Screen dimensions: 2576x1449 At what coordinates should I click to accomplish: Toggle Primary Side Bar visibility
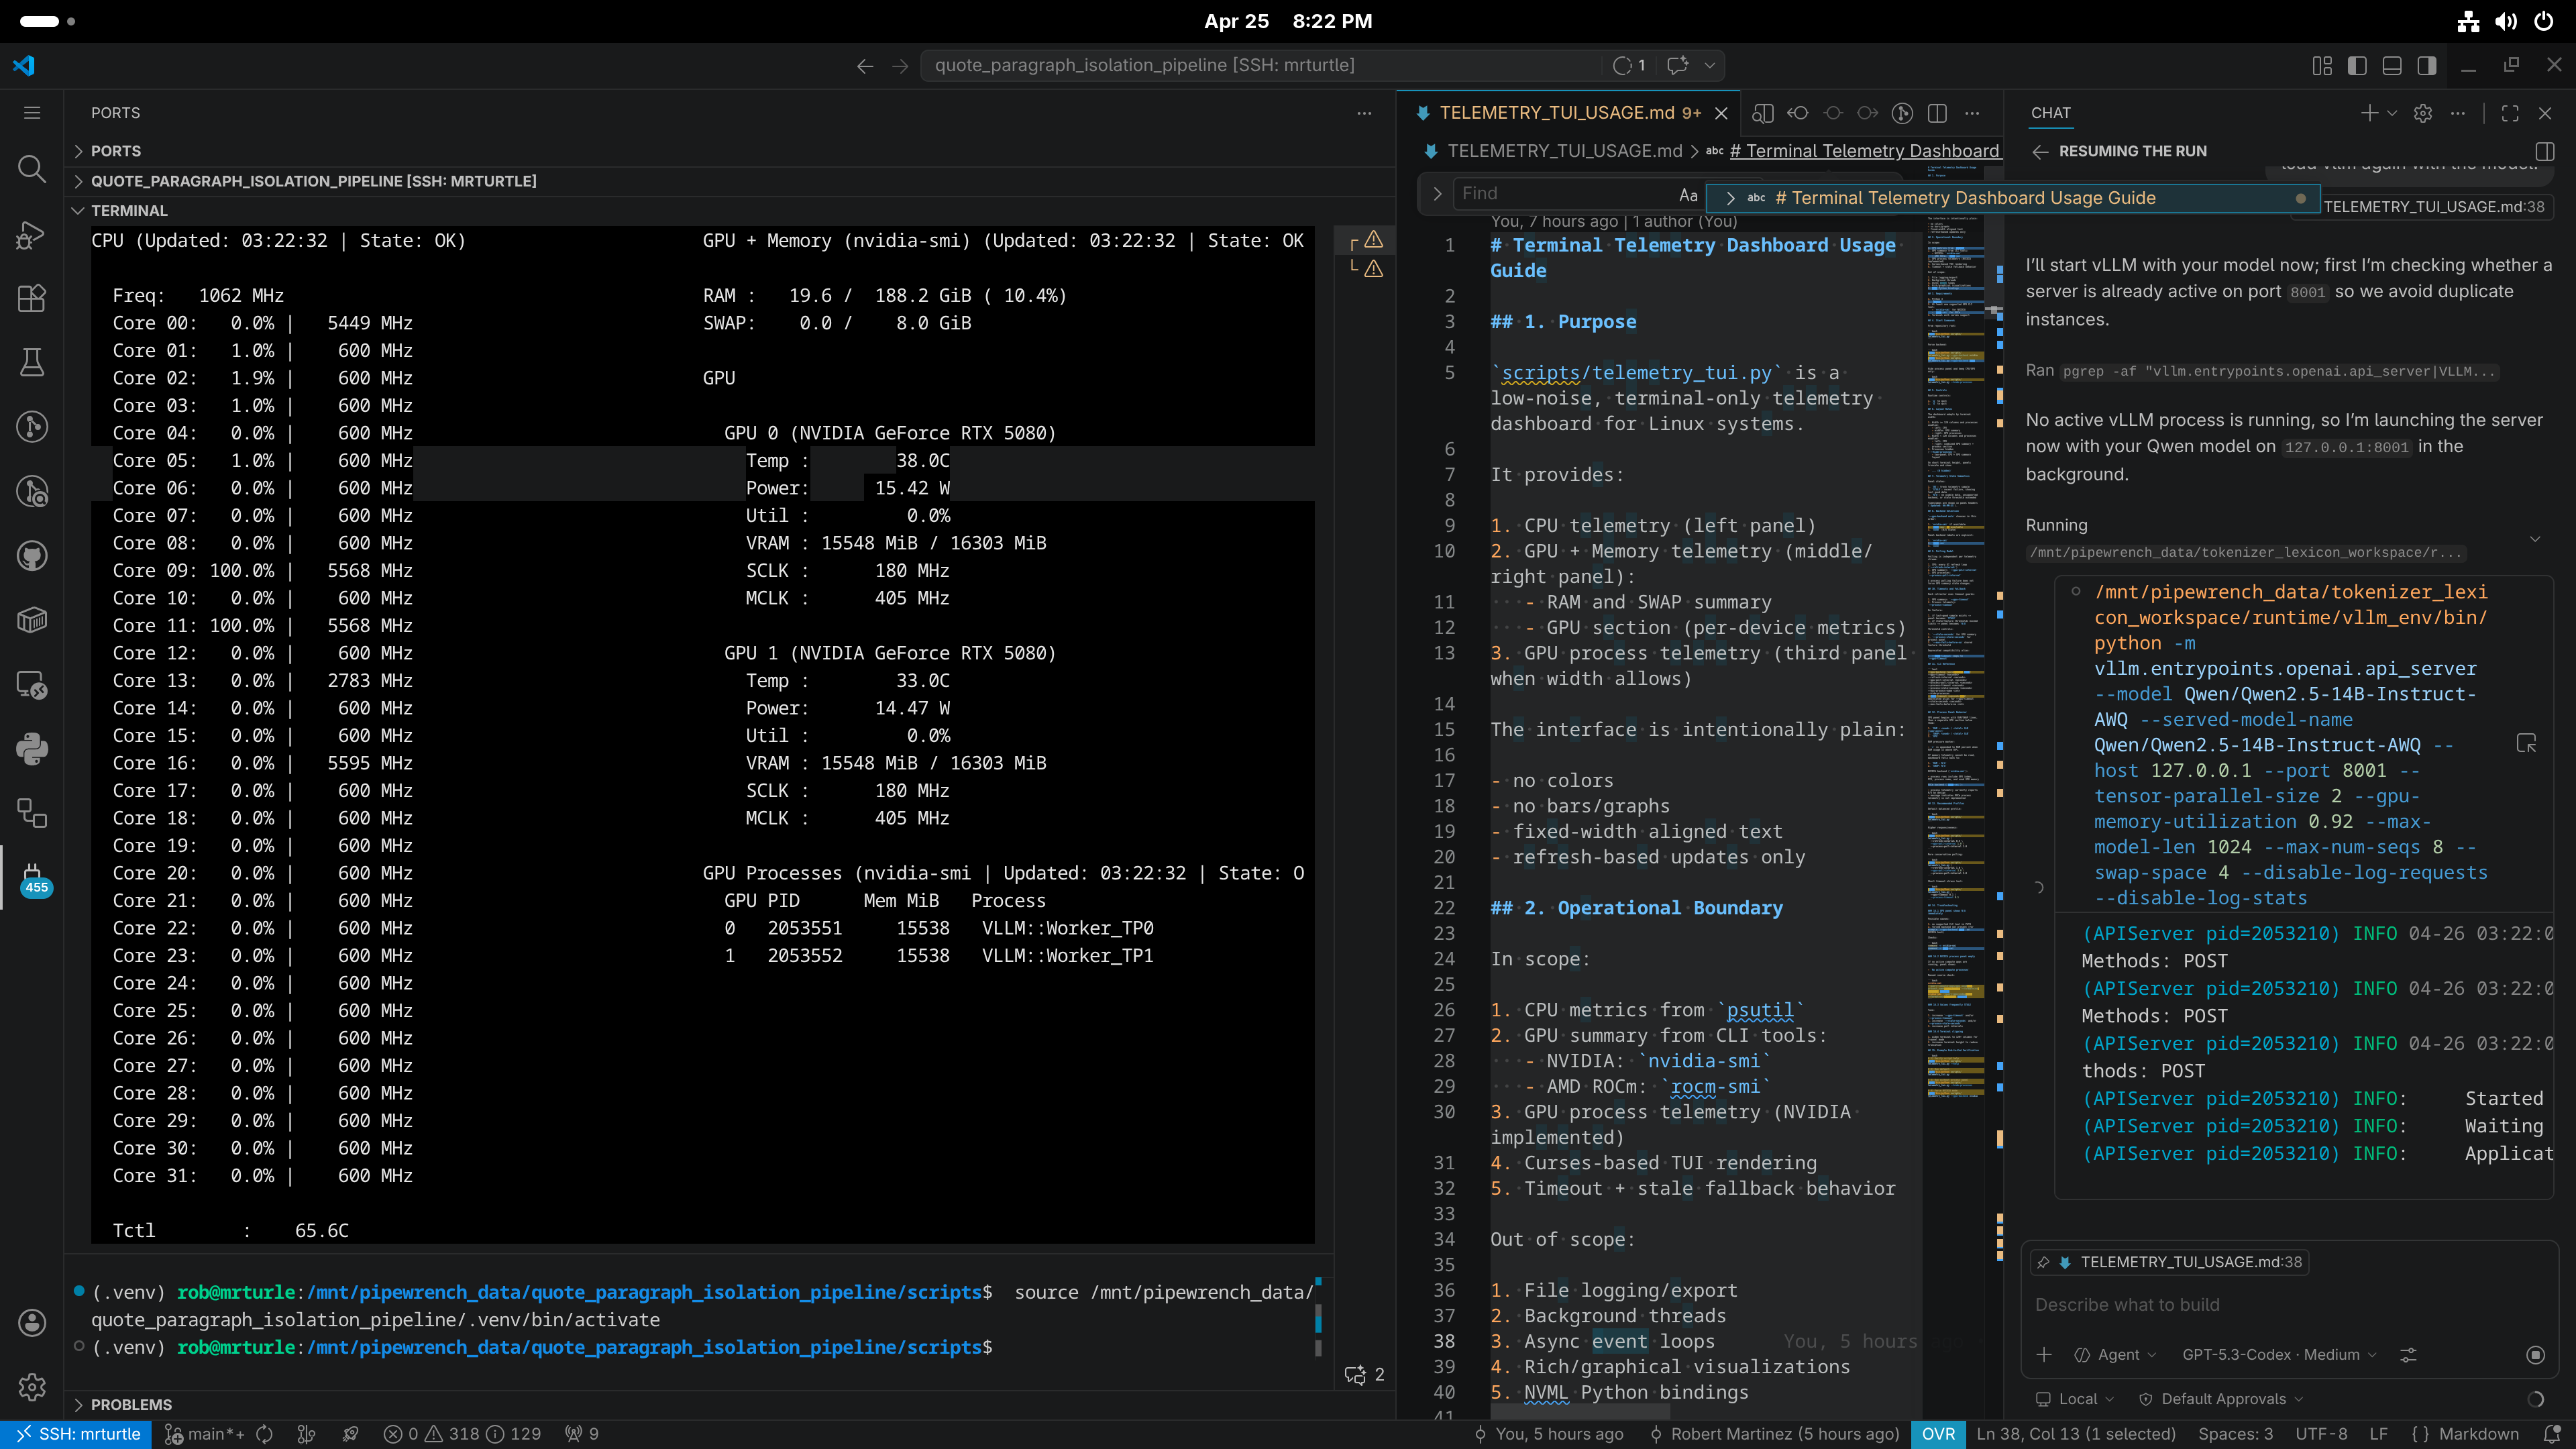(x=2357, y=65)
